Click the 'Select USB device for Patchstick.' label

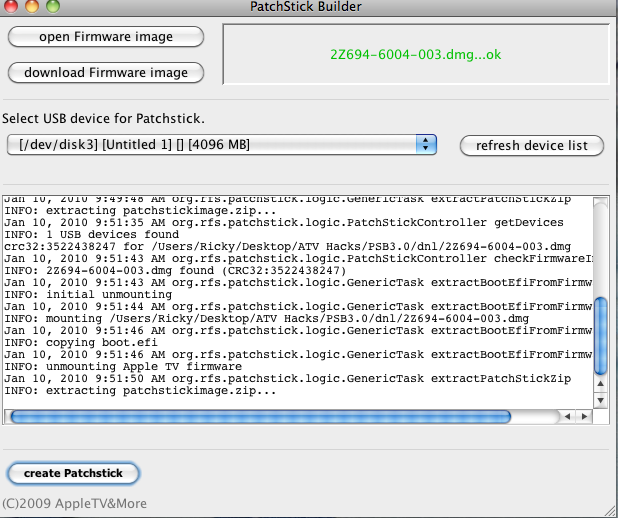click(x=103, y=119)
